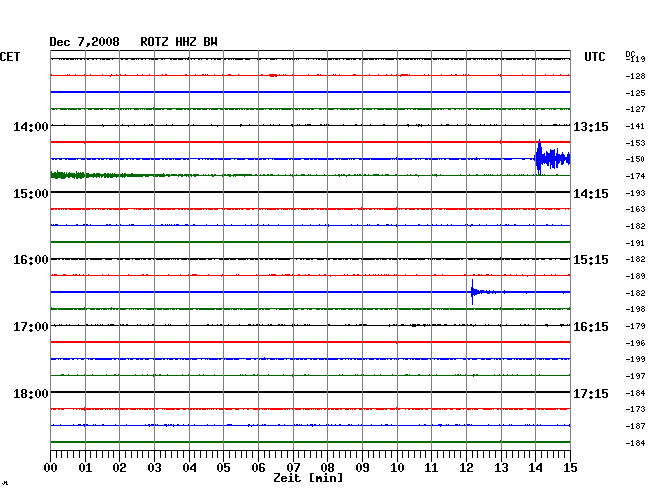Click the DC offset value "-191"
This screenshot has height=494, width=650.
pyautogui.click(x=635, y=243)
